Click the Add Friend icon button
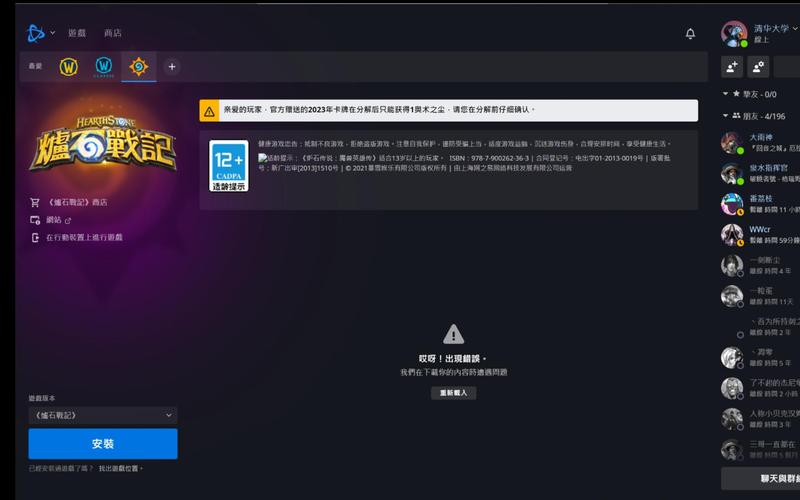Viewport: 800px width, 500px height. 732,67
